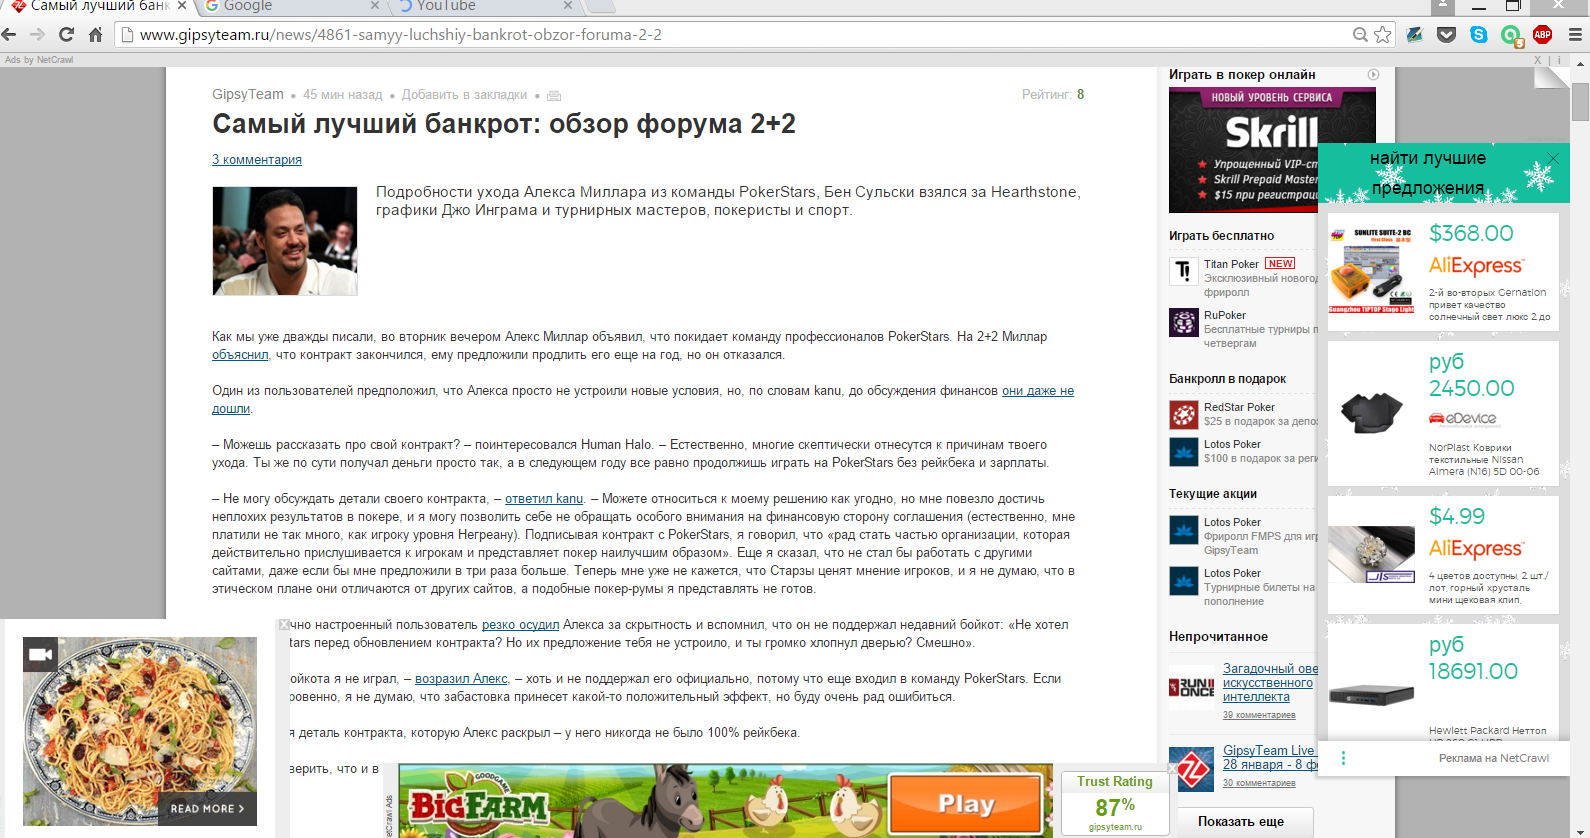Open a new tab with the new-tab button

coord(600,6)
